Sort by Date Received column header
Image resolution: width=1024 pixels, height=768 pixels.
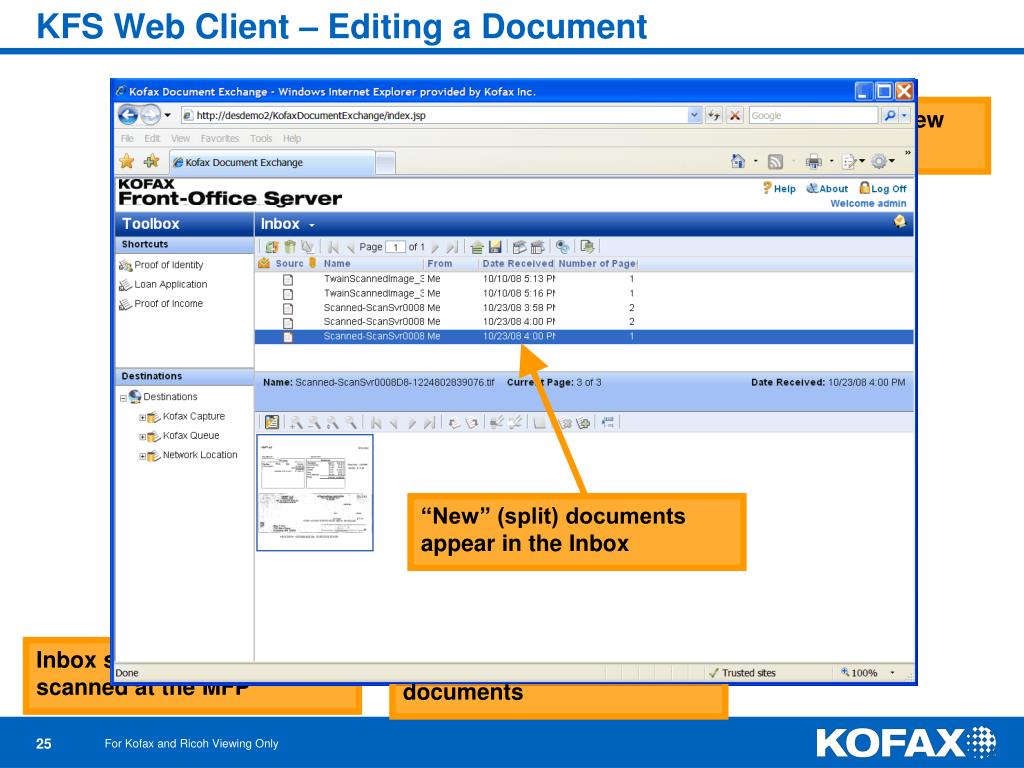pos(517,264)
